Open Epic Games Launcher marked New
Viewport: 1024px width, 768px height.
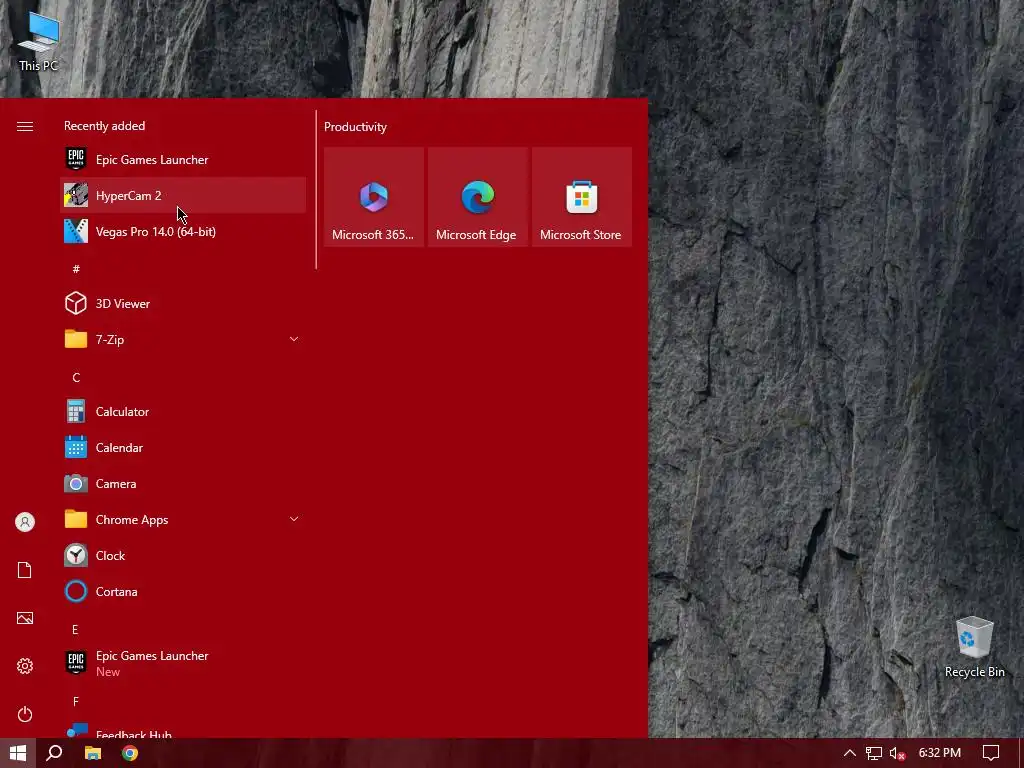(x=183, y=663)
